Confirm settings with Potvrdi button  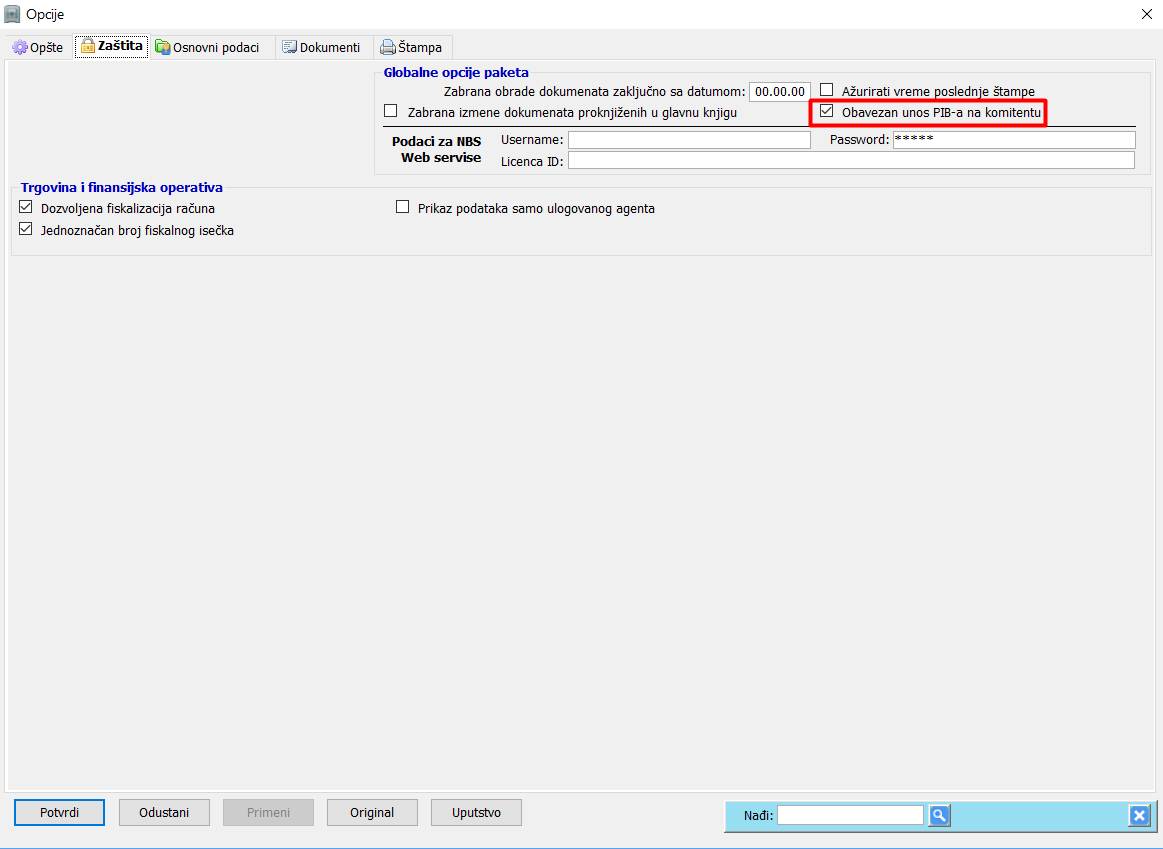59,813
